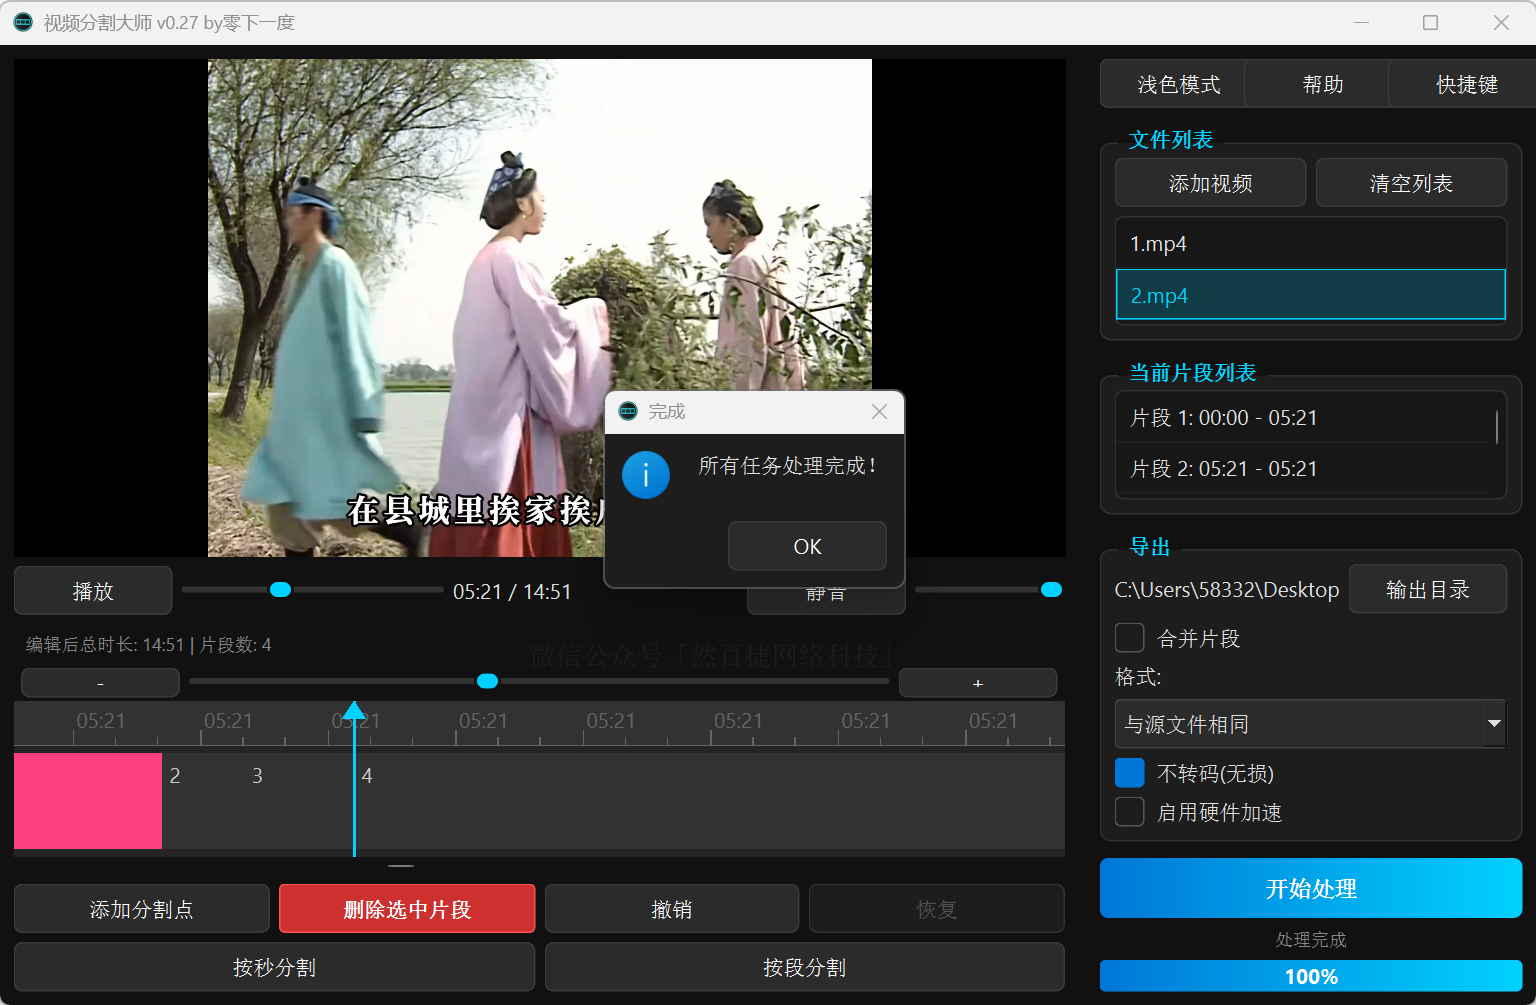
Task: Disable the 不转码(无损) lossless checkbox
Action: tap(1129, 772)
